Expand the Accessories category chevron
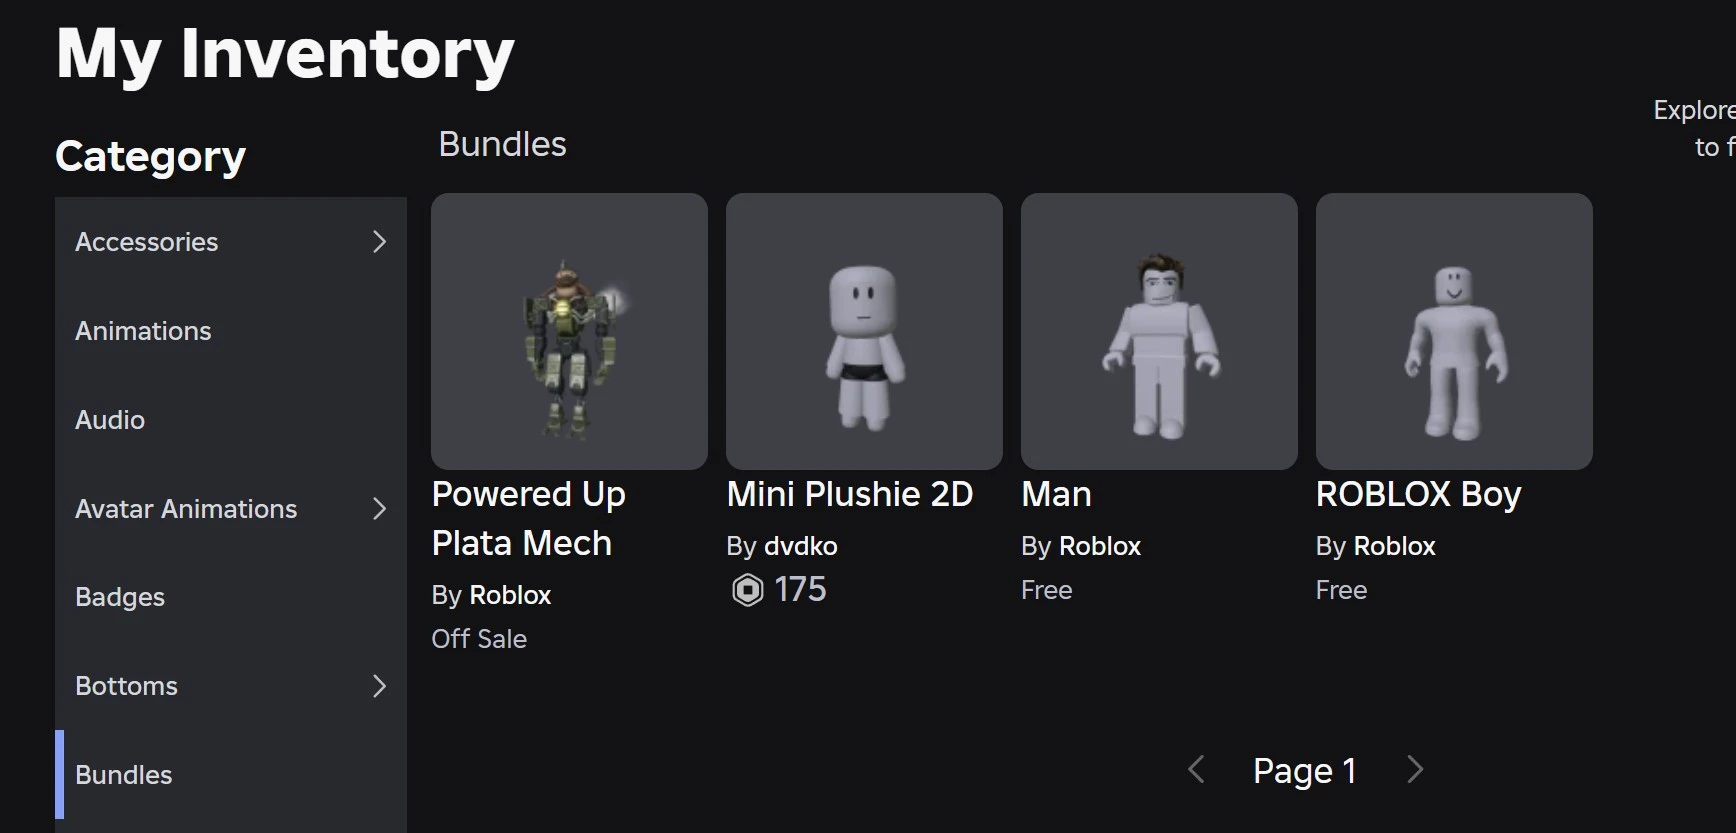This screenshot has width=1736, height=833. [379, 242]
